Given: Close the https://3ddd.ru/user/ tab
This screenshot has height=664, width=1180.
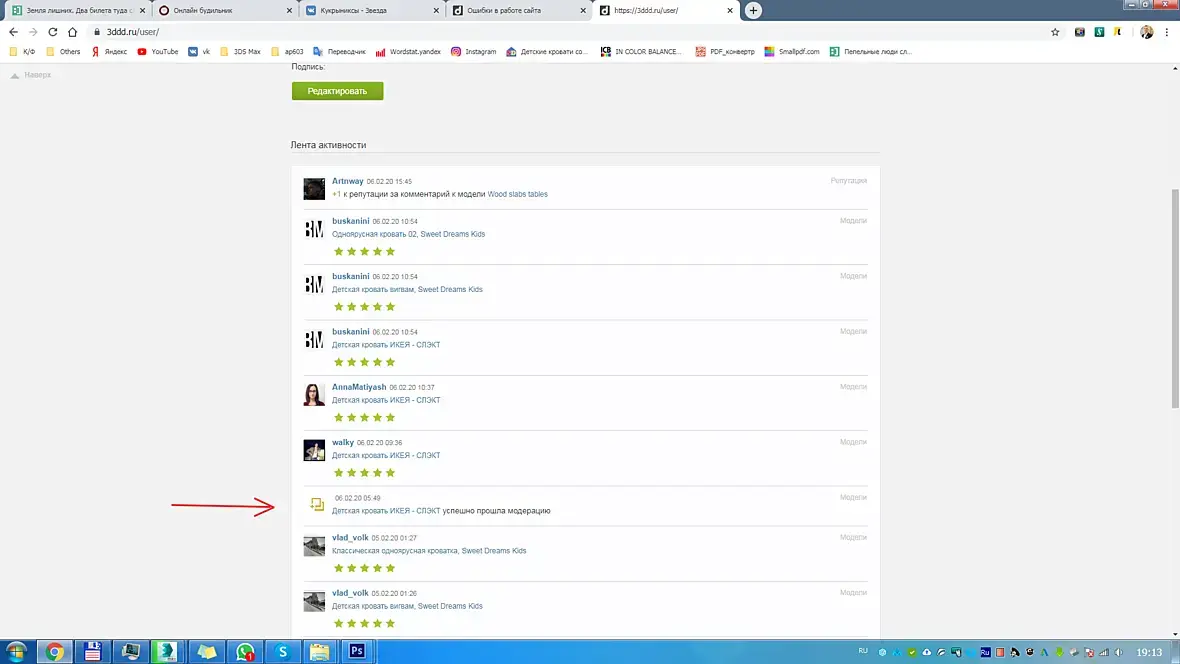Looking at the screenshot, I should tap(729, 11).
